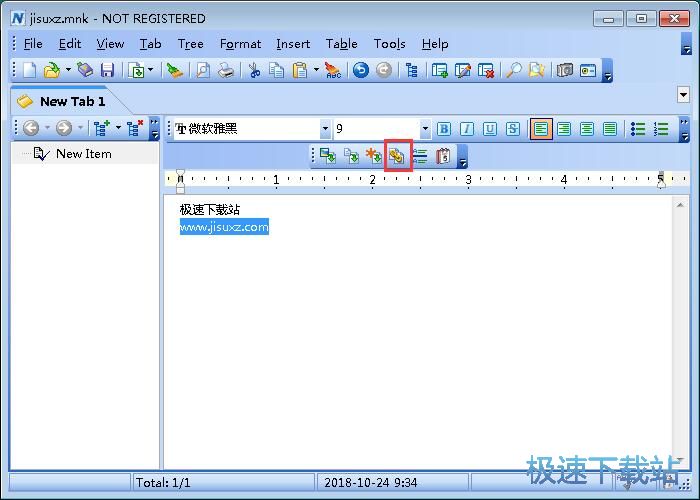The width and height of the screenshot is (700, 500).
Task: Remove tree node with red X
Action: pyautogui.click(x=134, y=128)
